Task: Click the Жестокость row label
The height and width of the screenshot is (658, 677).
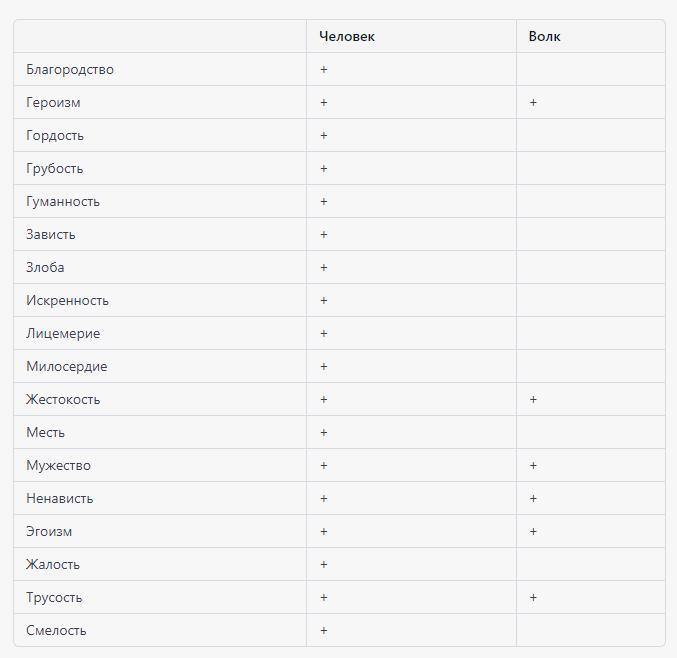Action: click(x=63, y=400)
